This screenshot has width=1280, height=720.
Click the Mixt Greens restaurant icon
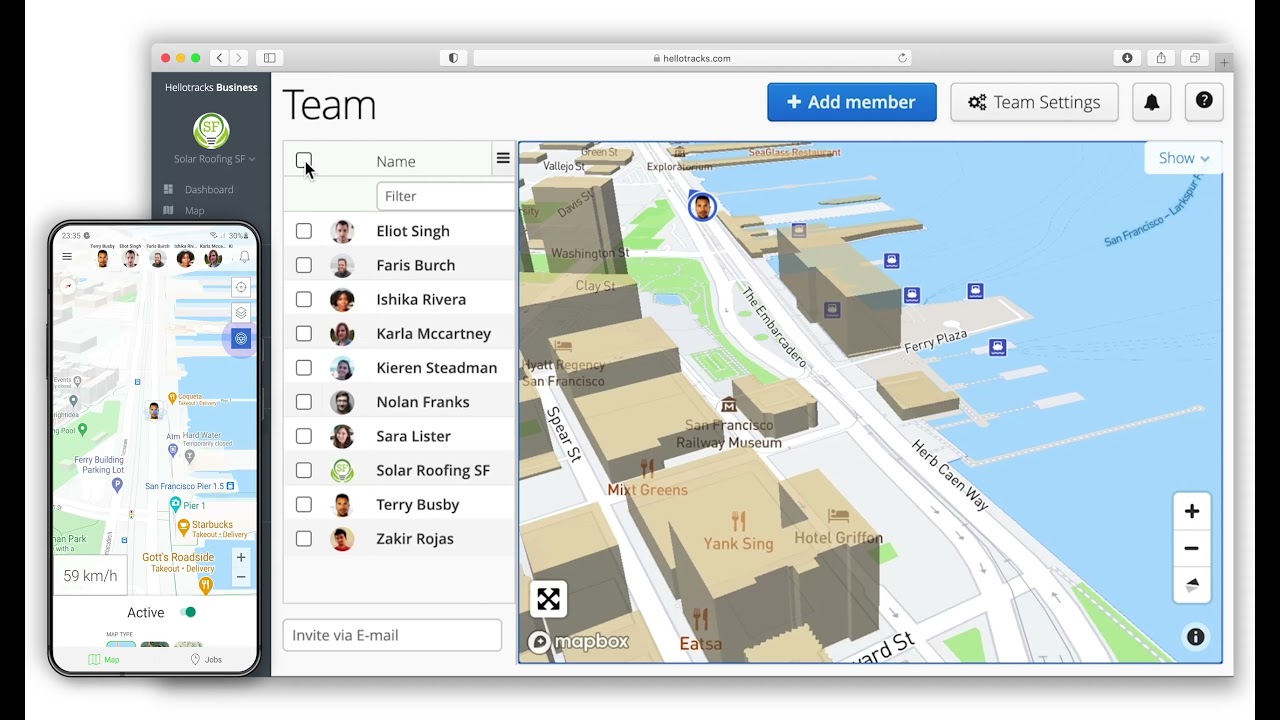tap(647, 468)
